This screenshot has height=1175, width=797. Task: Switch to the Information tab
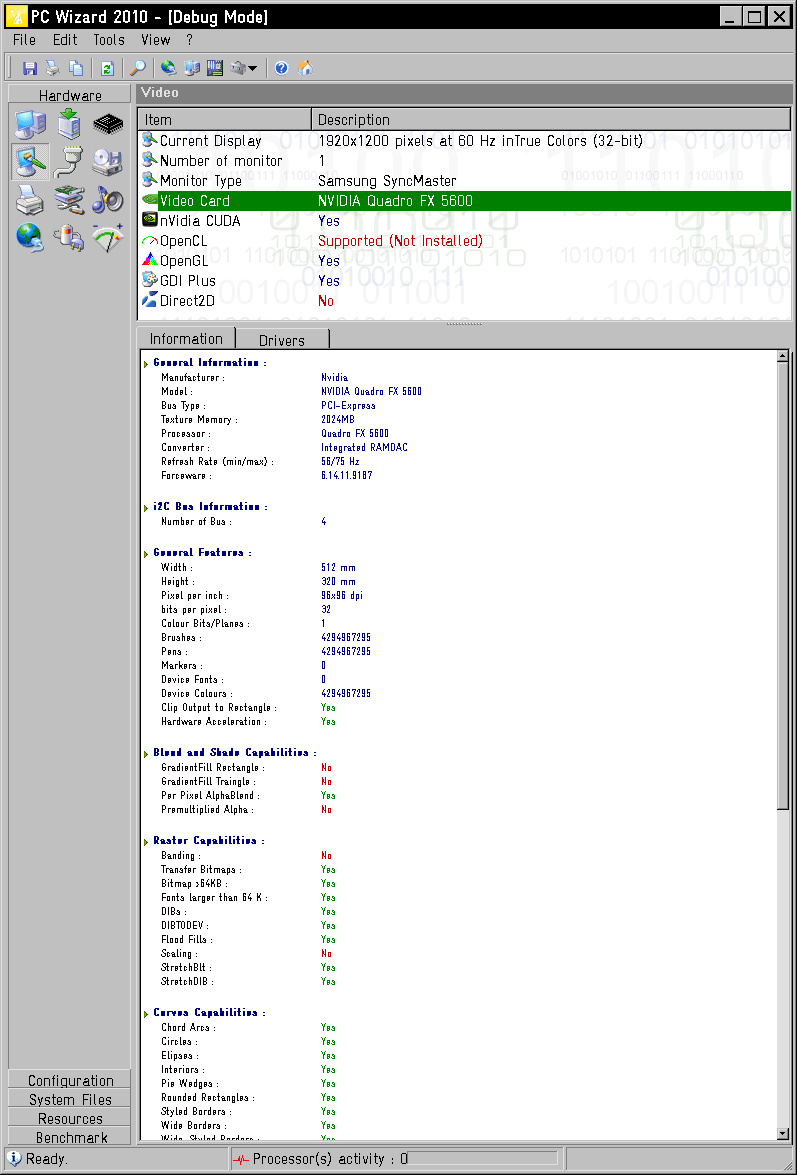pyautogui.click(x=187, y=339)
